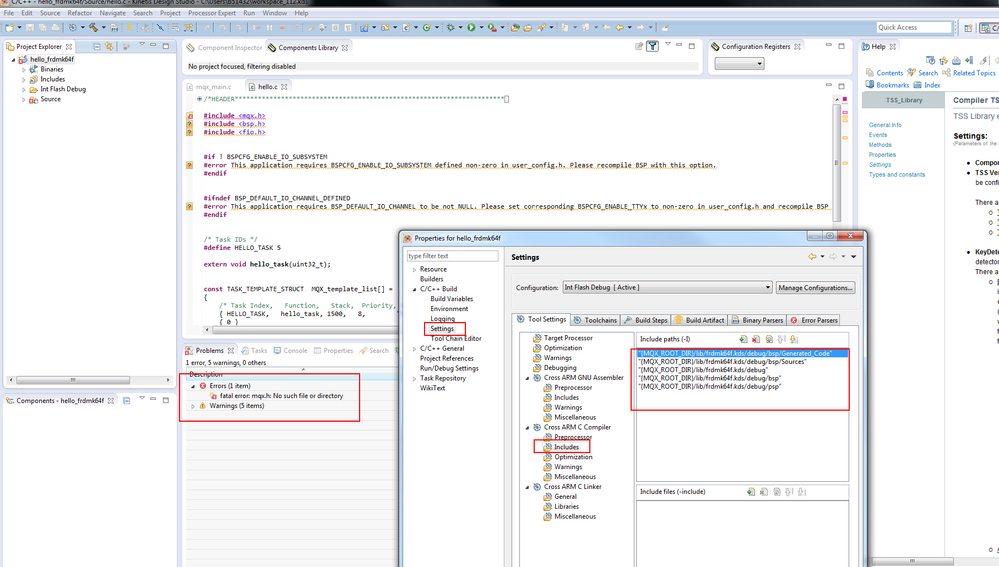The height and width of the screenshot is (567, 999).
Task: Collapse the Errors group in Problems view
Action: (193, 385)
